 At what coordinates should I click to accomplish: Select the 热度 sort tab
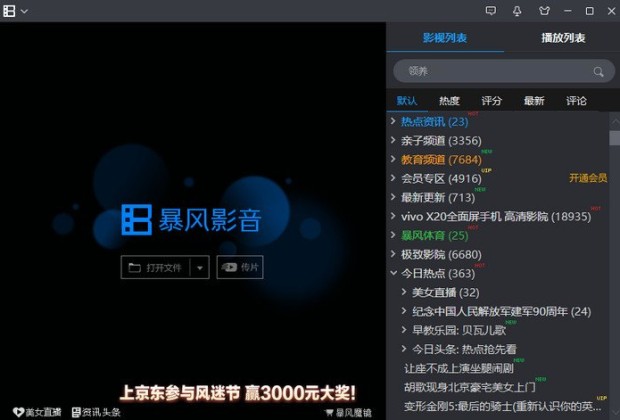[x=449, y=101]
